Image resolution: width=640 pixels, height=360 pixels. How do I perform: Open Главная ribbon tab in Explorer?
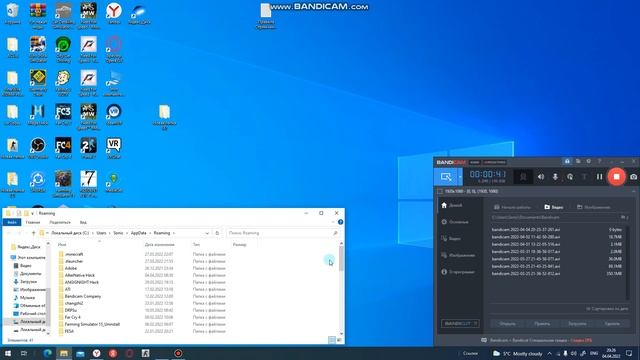[33, 222]
